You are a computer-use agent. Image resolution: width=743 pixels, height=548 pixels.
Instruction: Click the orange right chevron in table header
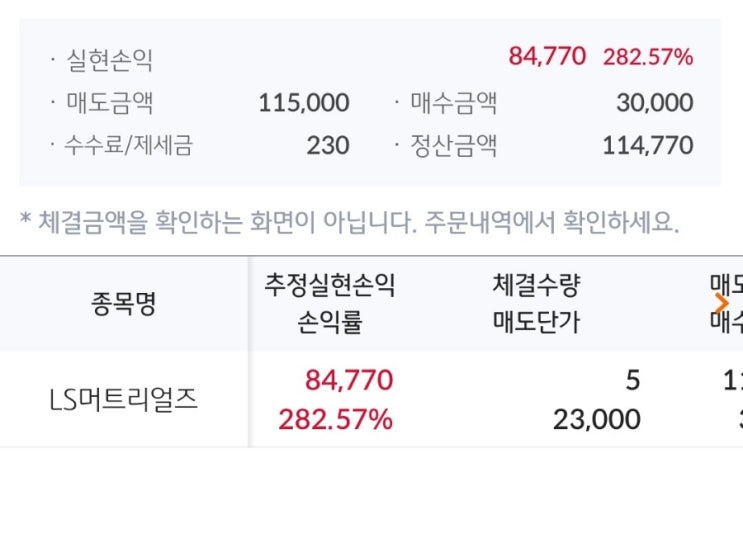tap(722, 303)
